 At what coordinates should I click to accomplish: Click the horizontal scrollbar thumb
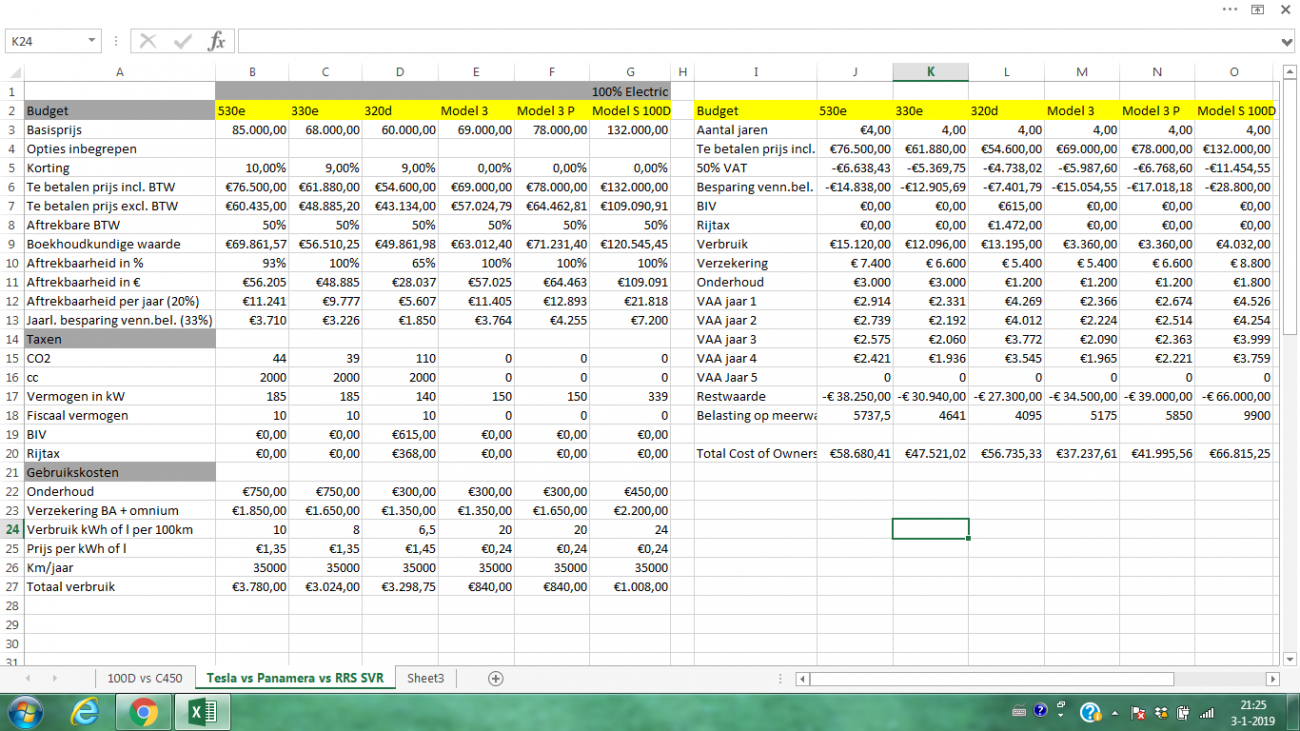[x=991, y=679]
